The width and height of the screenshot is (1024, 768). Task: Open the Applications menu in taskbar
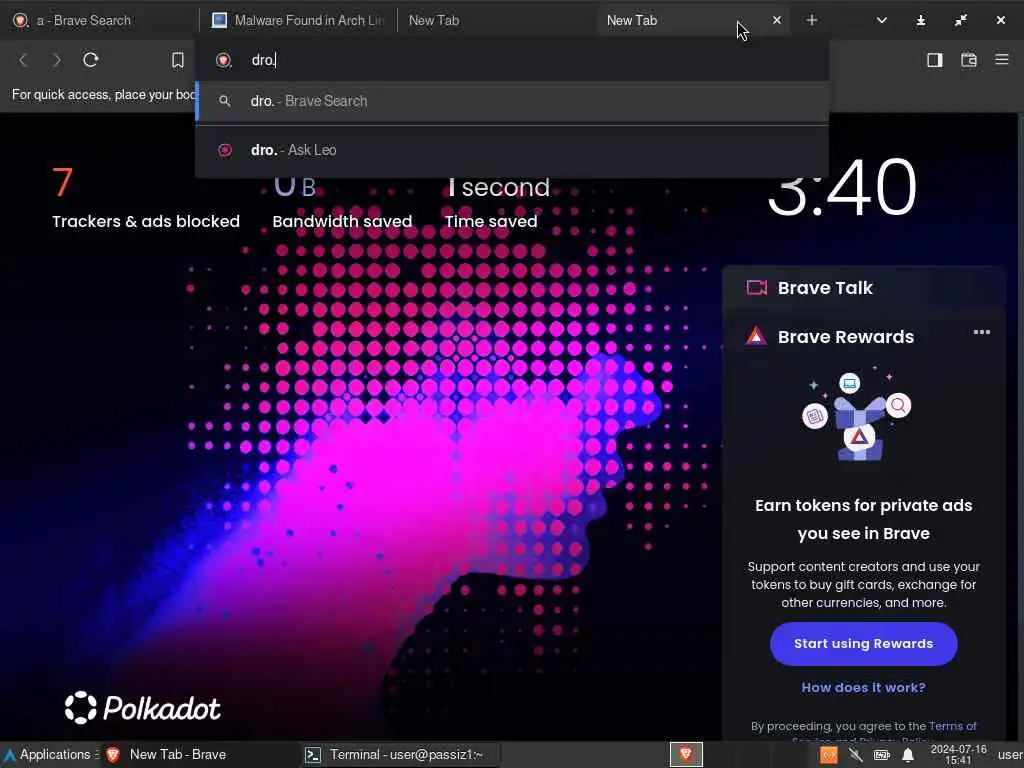coord(50,755)
